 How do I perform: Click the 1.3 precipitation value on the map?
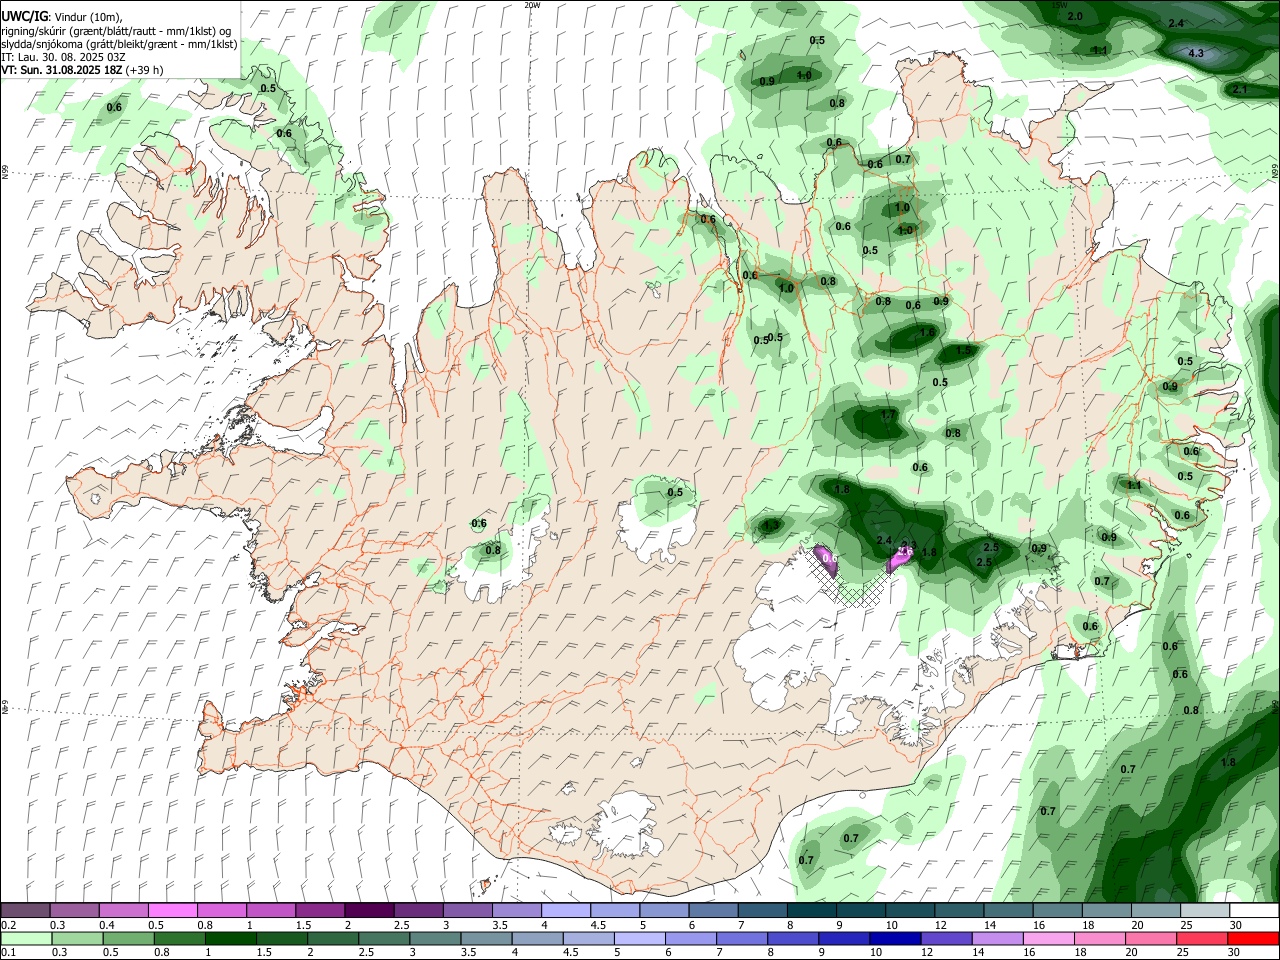pyautogui.click(x=771, y=525)
